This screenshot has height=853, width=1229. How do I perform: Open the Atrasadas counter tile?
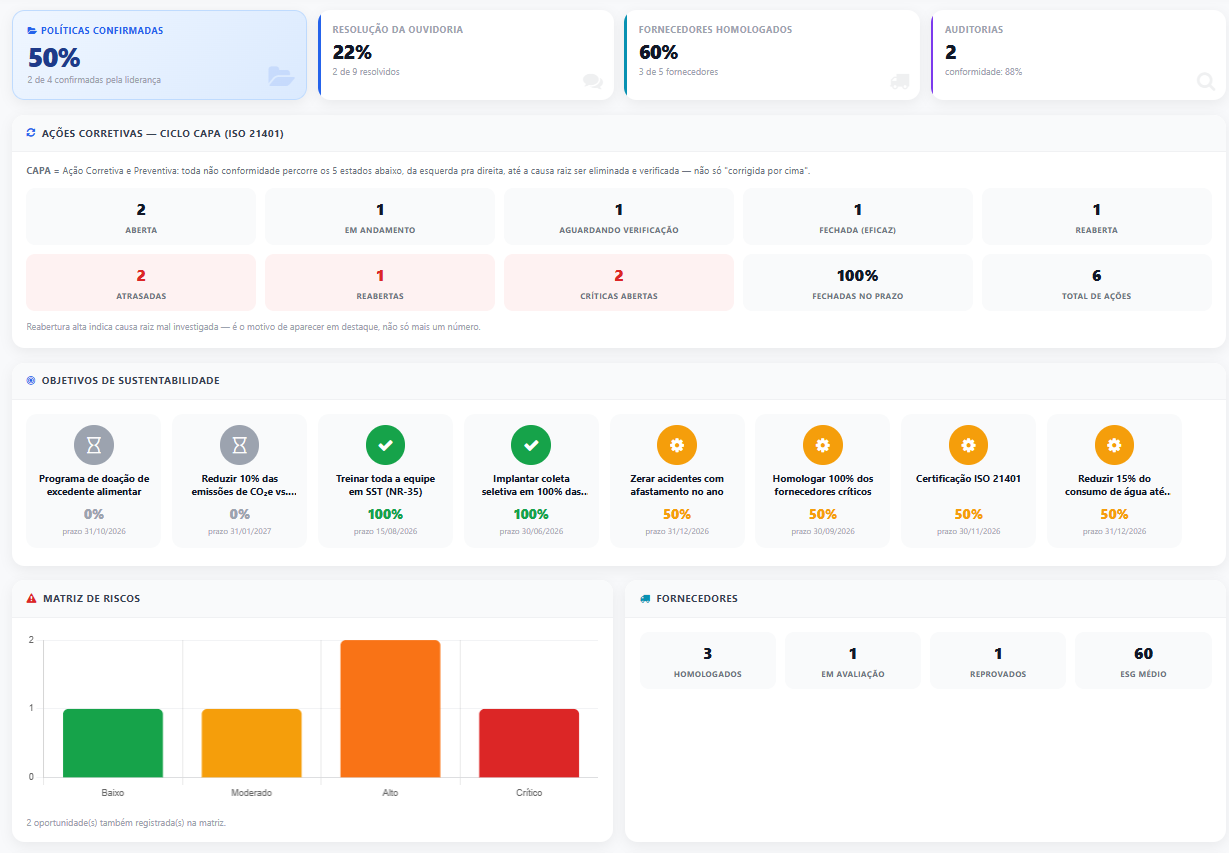pos(141,282)
